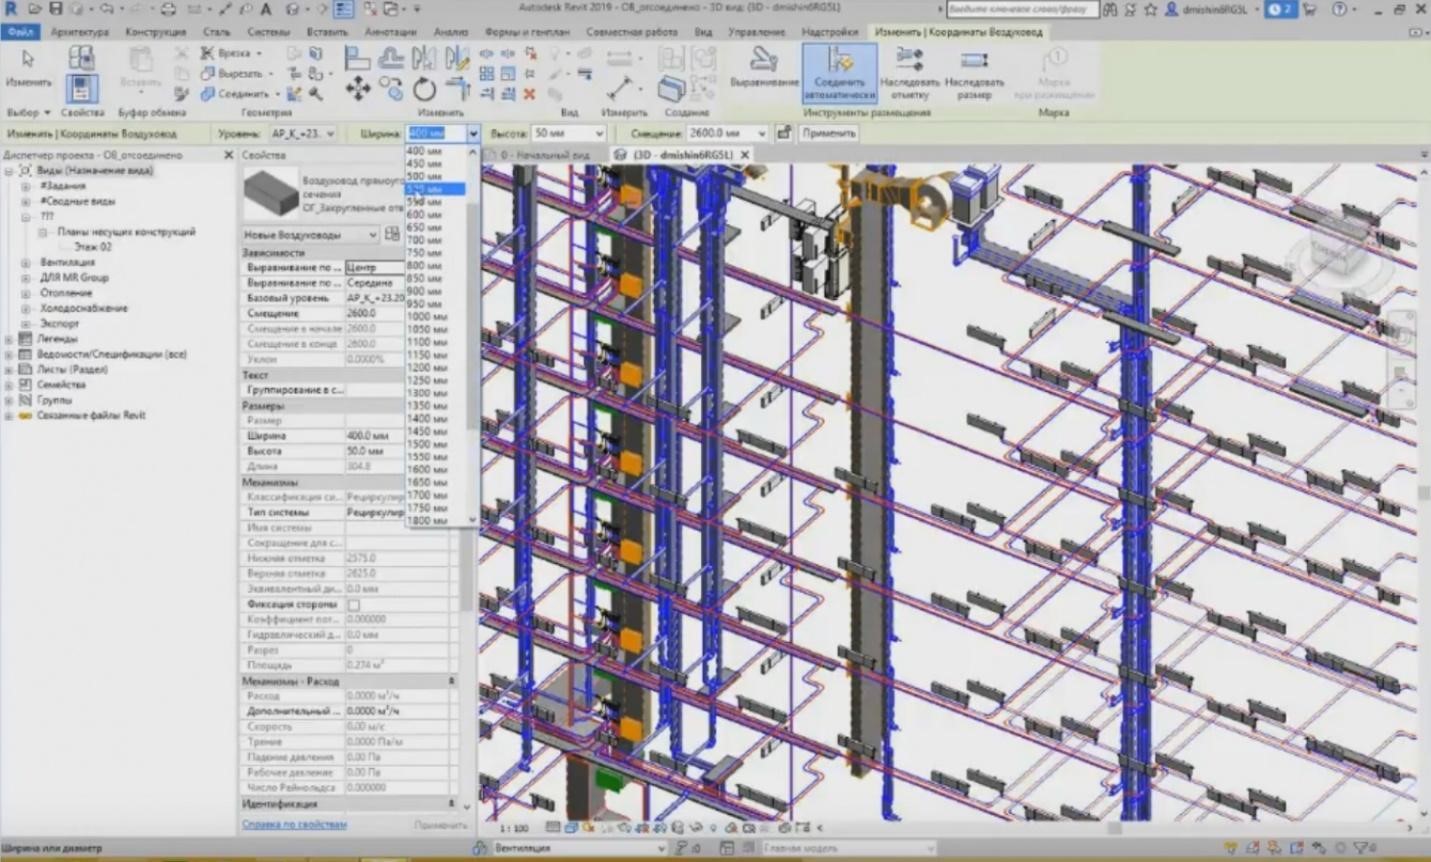Open the Свойства panel icon
The height and width of the screenshot is (862, 1431).
click(83, 87)
